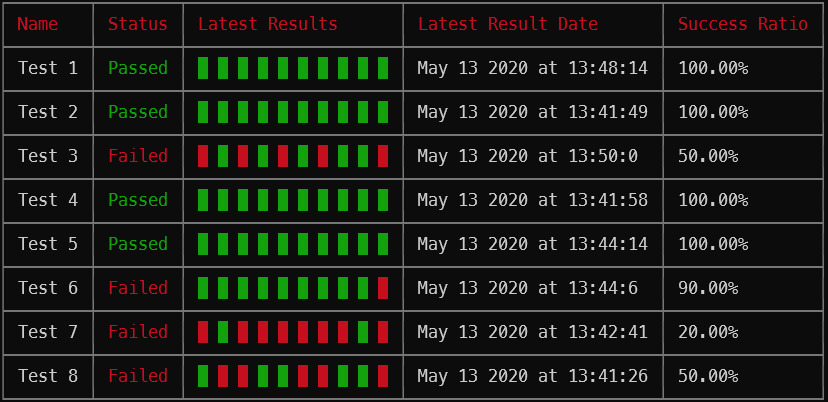This screenshot has width=828, height=402.
Task: Click the Name column header
Action: [x=37, y=24]
